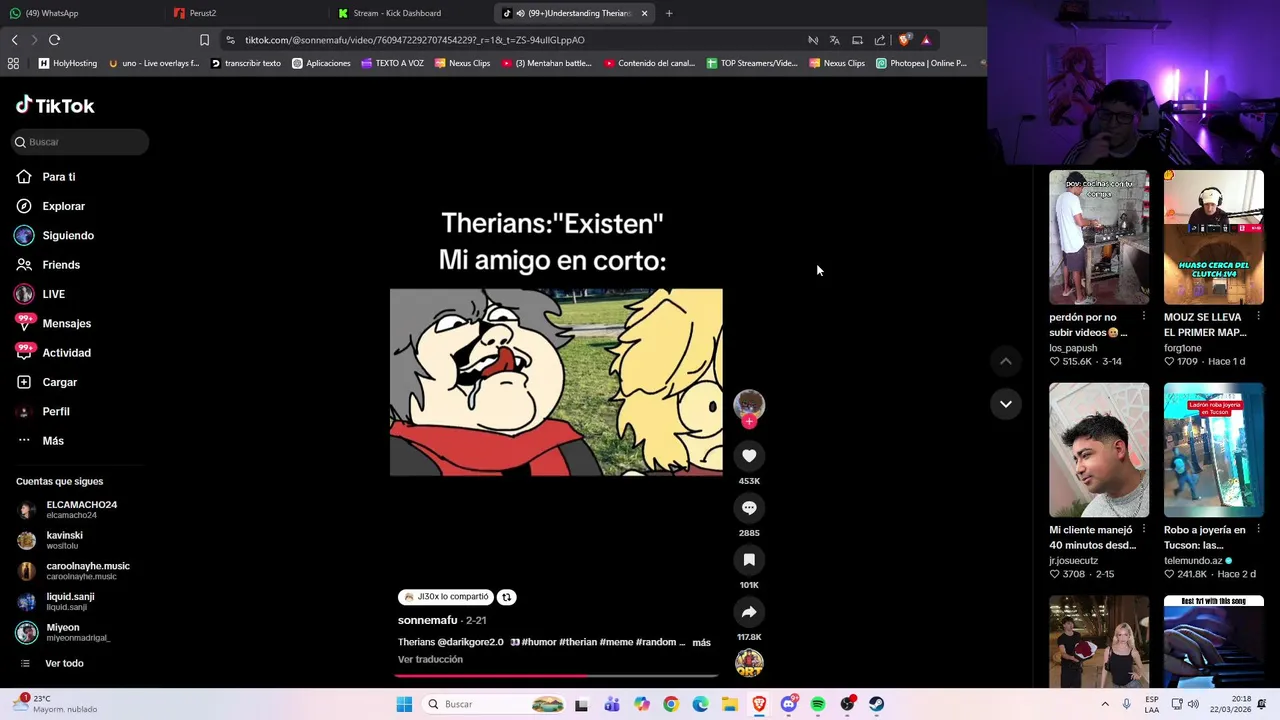The image size is (1280, 720).
Task: Share video with the arrow icon
Action: click(x=749, y=612)
